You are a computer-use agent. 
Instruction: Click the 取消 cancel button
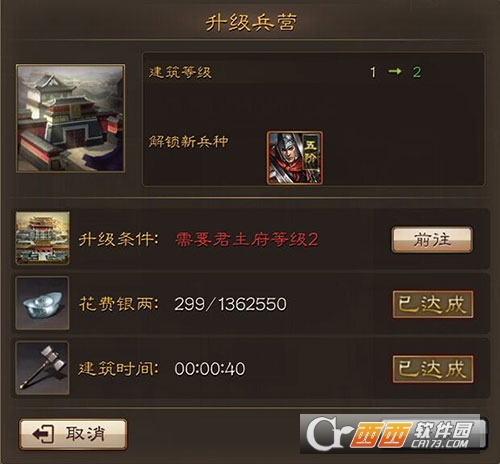coord(73,434)
